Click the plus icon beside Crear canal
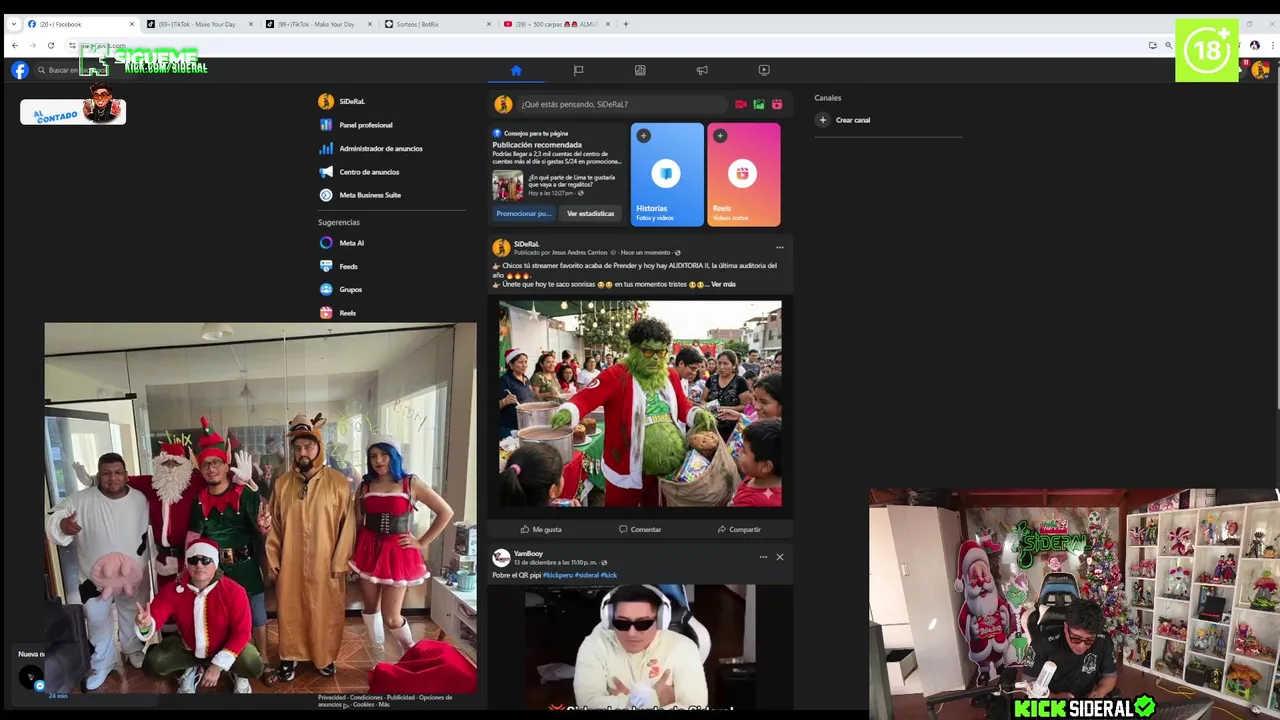The image size is (1280, 720). click(x=823, y=120)
